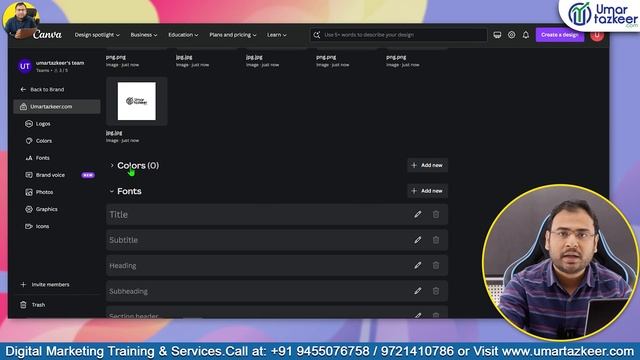Open Trash in the sidebar

[x=38, y=305]
